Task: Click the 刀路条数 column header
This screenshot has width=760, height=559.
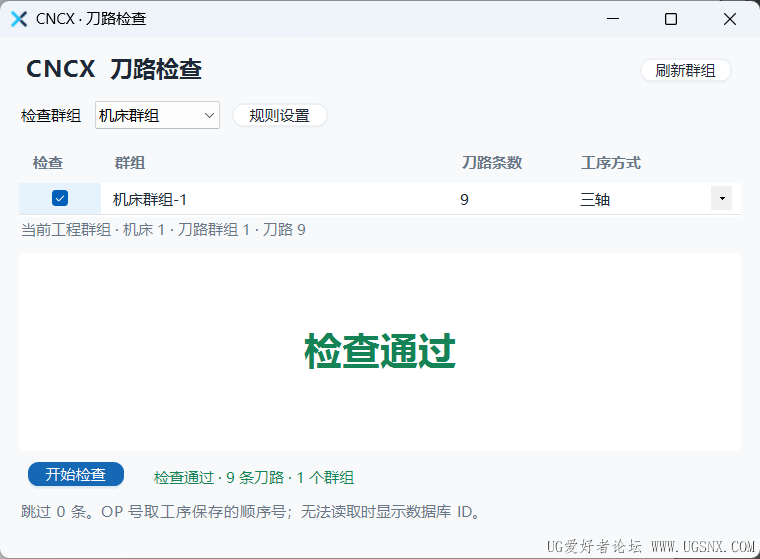Action: pos(491,162)
